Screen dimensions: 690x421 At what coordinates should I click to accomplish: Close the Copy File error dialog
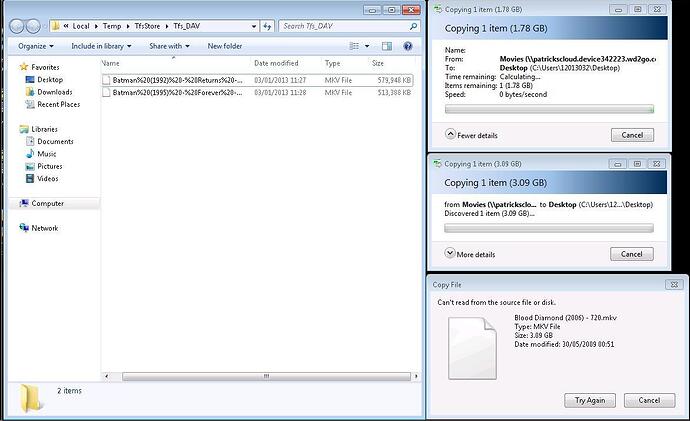674,285
